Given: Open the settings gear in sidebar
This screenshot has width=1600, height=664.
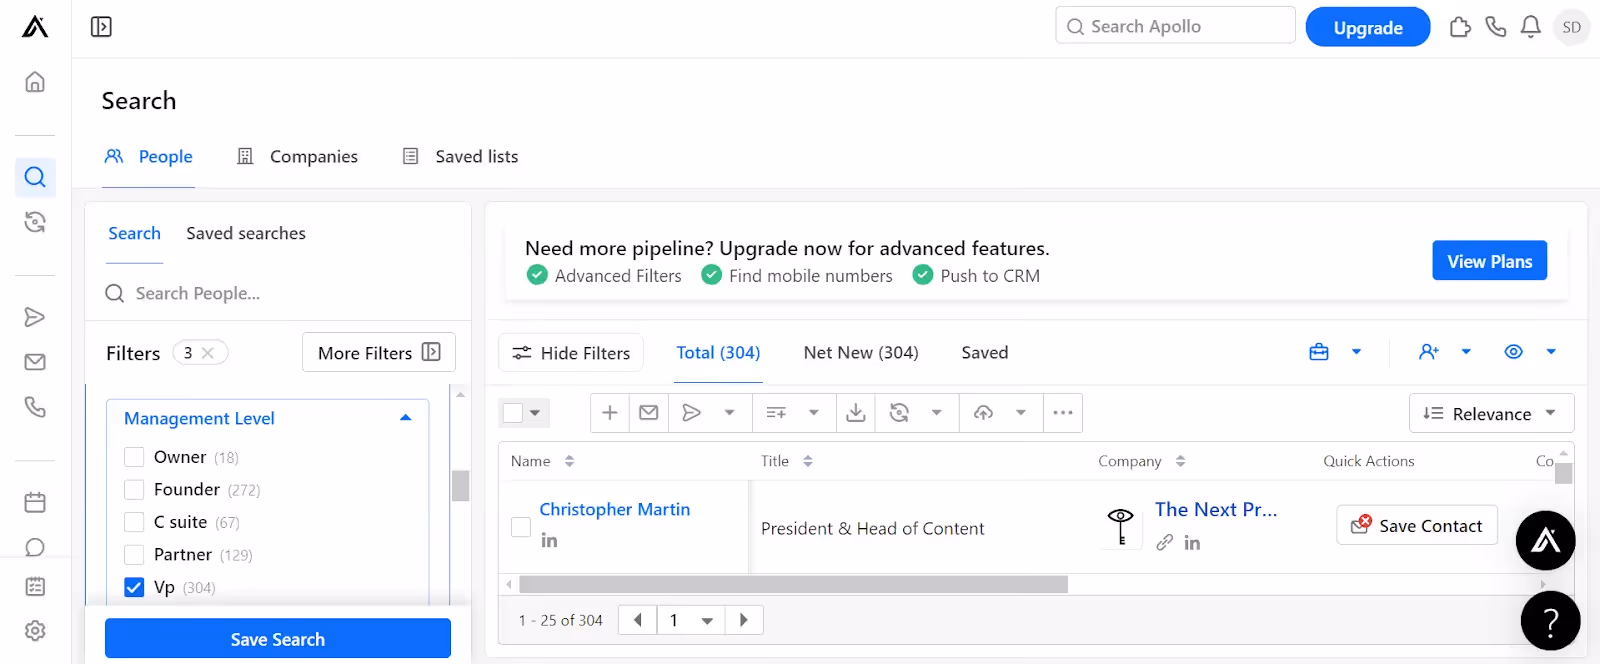Looking at the screenshot, I should (35, 631).
